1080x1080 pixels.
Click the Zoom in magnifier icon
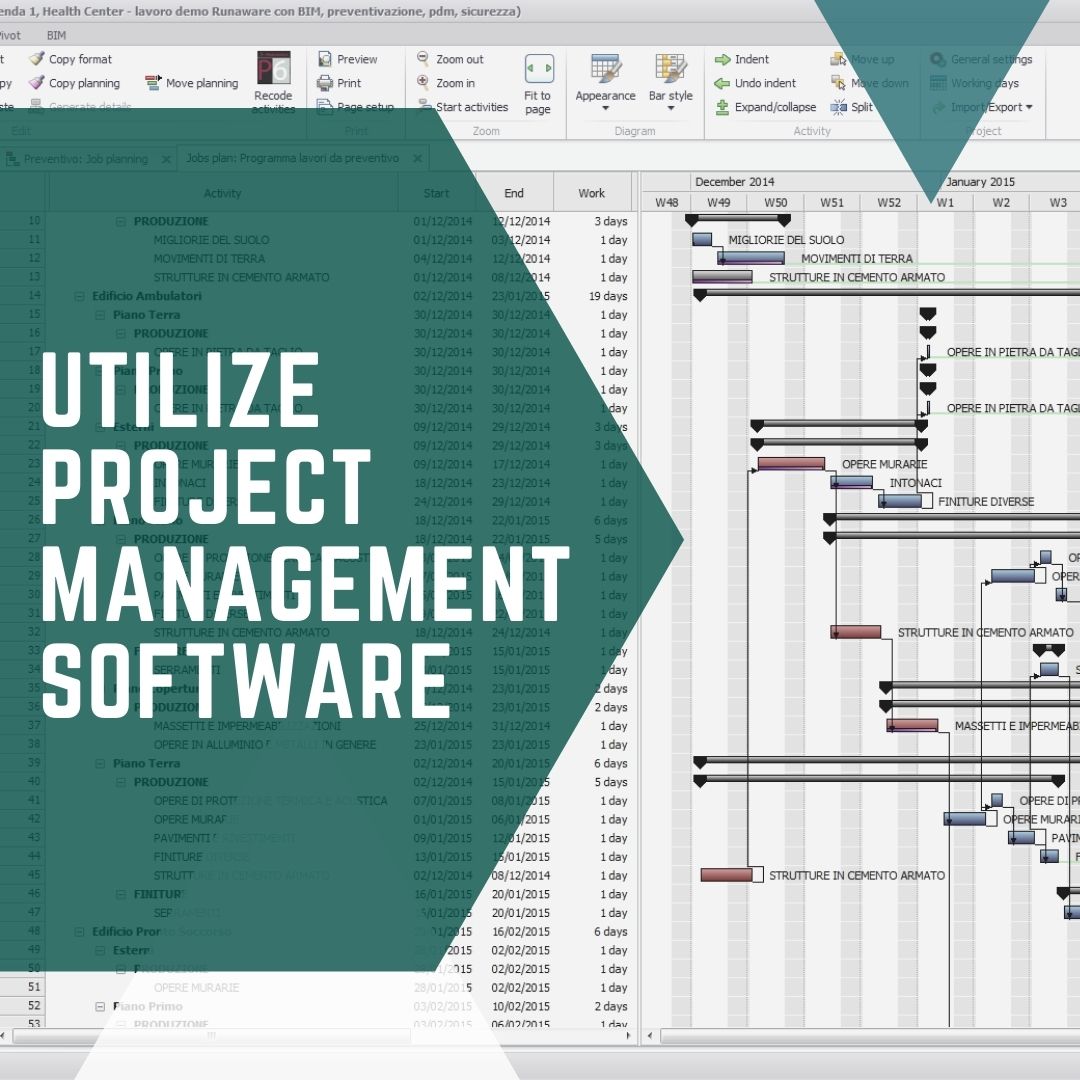click(423, 83)
